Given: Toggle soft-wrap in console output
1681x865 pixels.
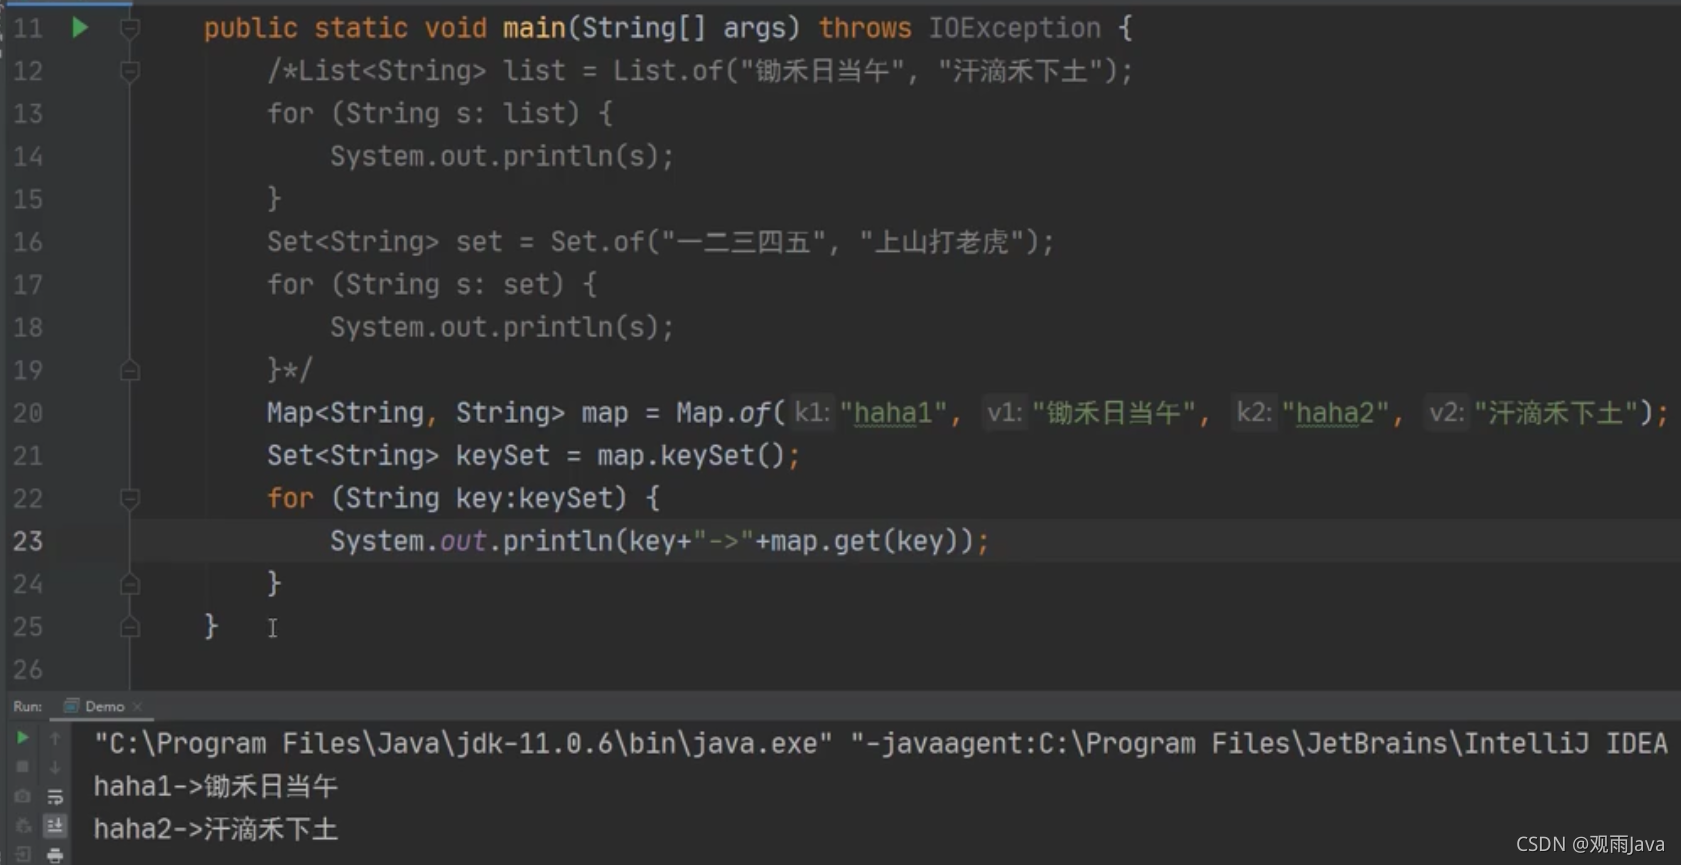Looking at the screenshot, I should (55, 797).
